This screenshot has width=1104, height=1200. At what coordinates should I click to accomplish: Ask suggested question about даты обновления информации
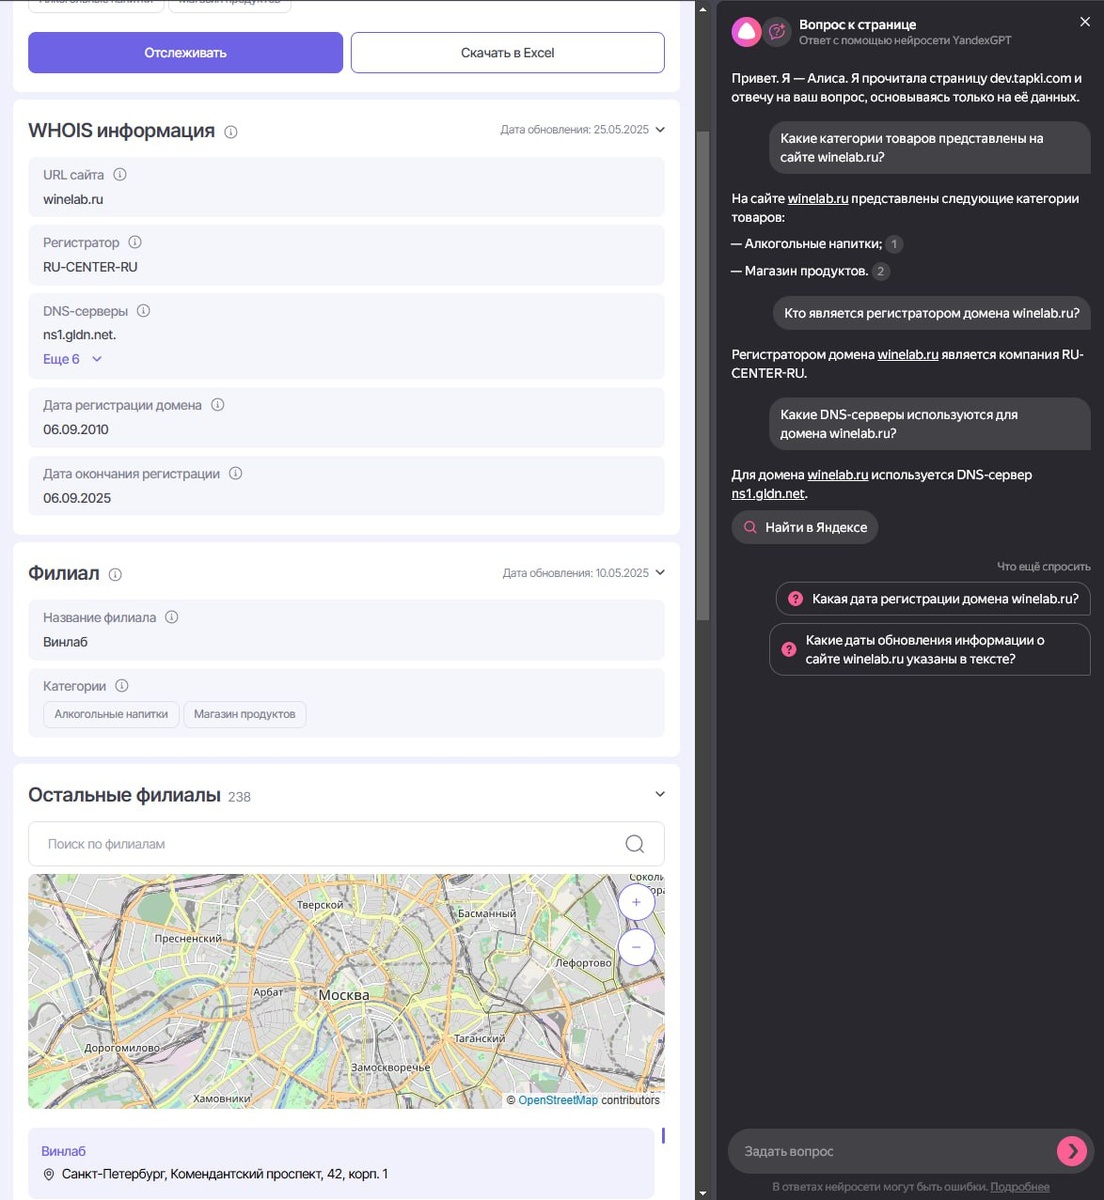click(930, 650)
